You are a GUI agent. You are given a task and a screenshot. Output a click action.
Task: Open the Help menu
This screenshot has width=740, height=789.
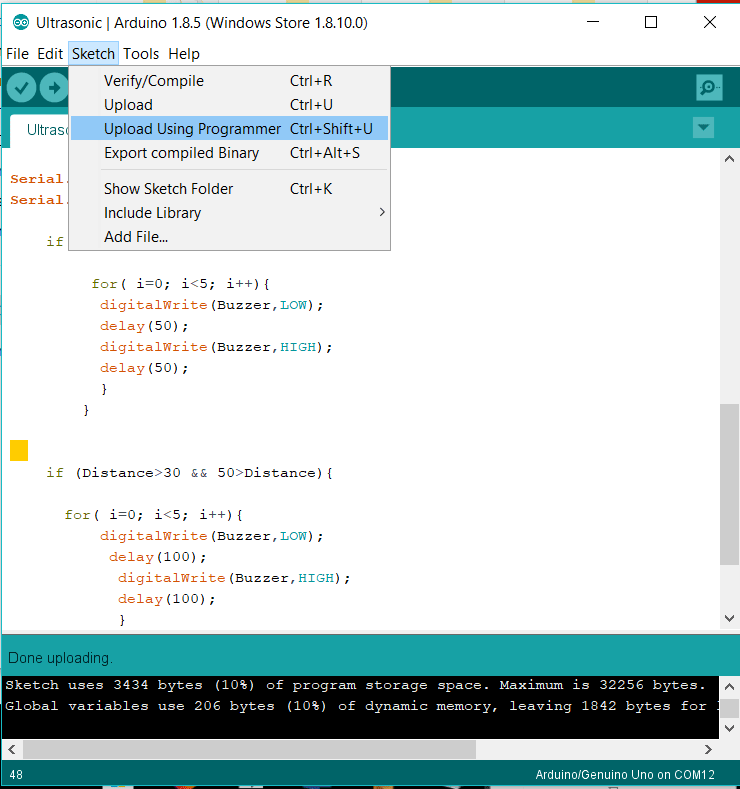pos(184,53)
